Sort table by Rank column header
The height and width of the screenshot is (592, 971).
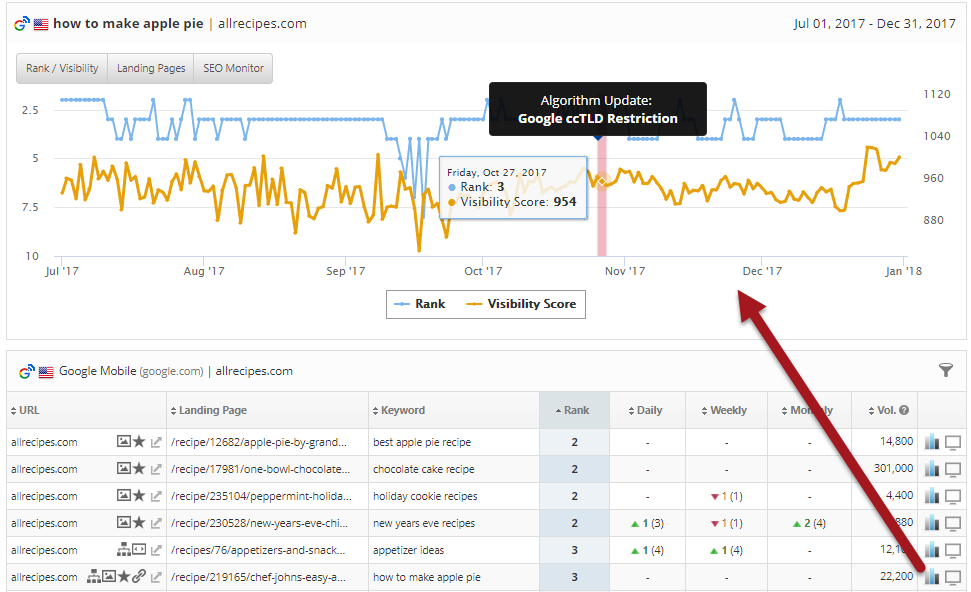pos(573,410)
